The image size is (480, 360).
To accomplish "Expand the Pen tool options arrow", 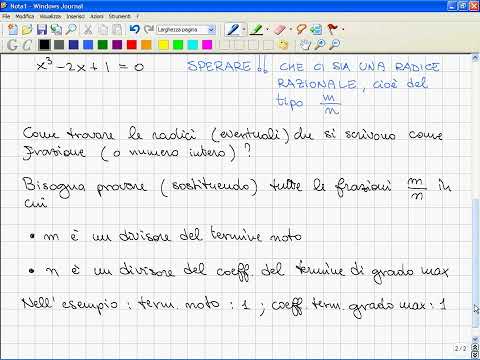I will 244,30.
